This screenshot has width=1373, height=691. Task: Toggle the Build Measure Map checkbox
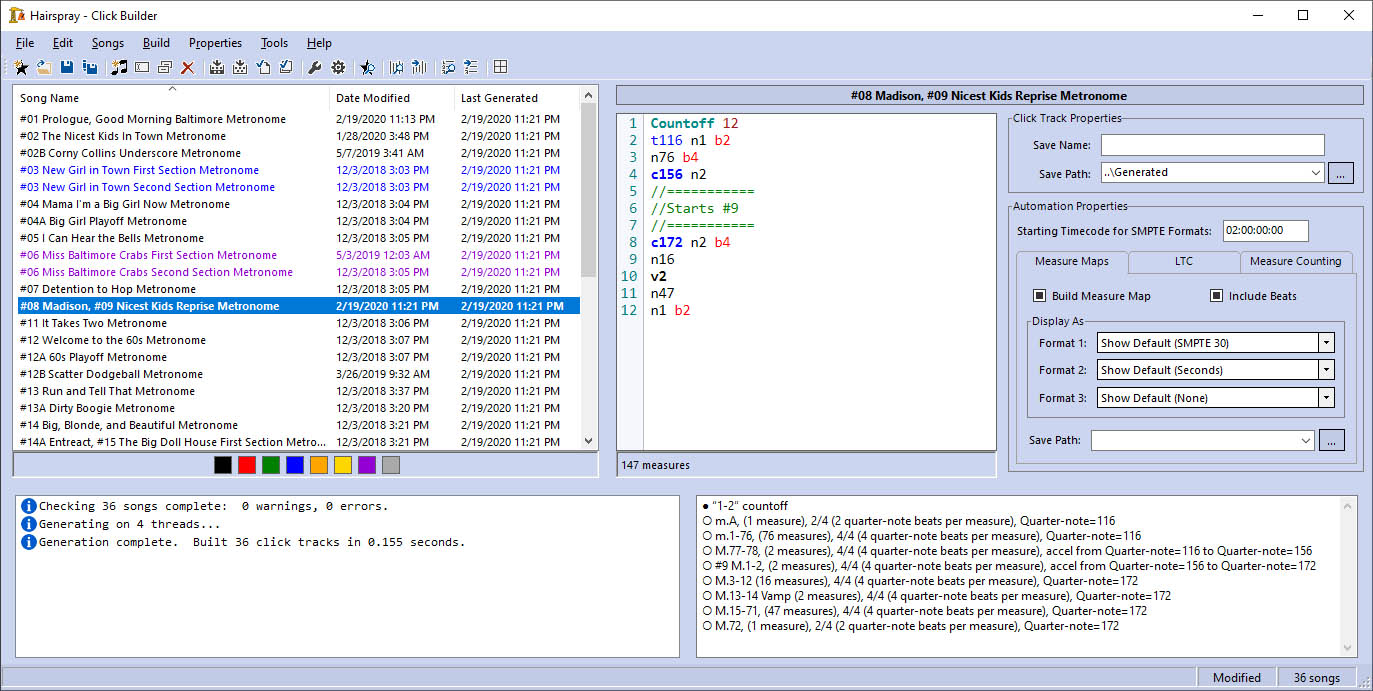click(x=1040, y=296)
